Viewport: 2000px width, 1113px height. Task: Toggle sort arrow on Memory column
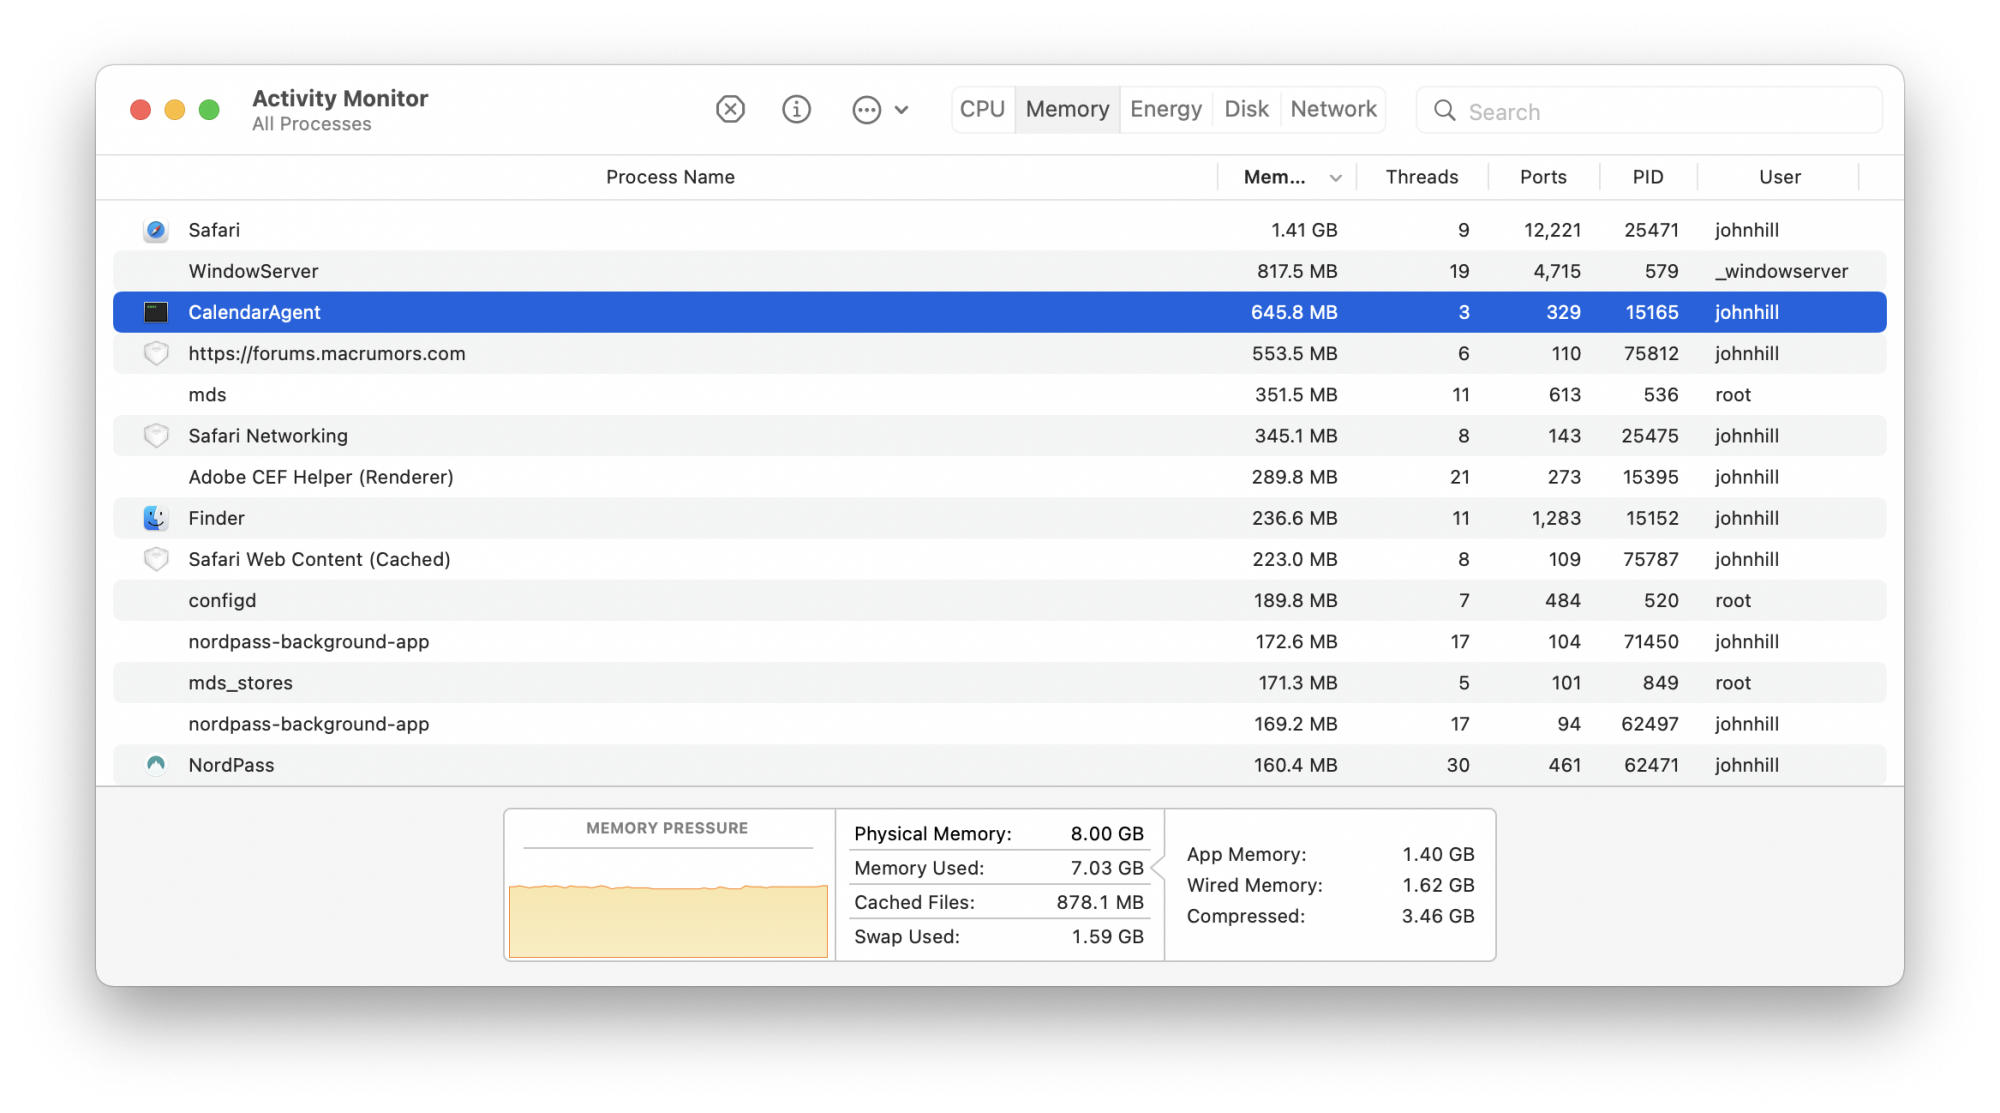(1335, 178)
